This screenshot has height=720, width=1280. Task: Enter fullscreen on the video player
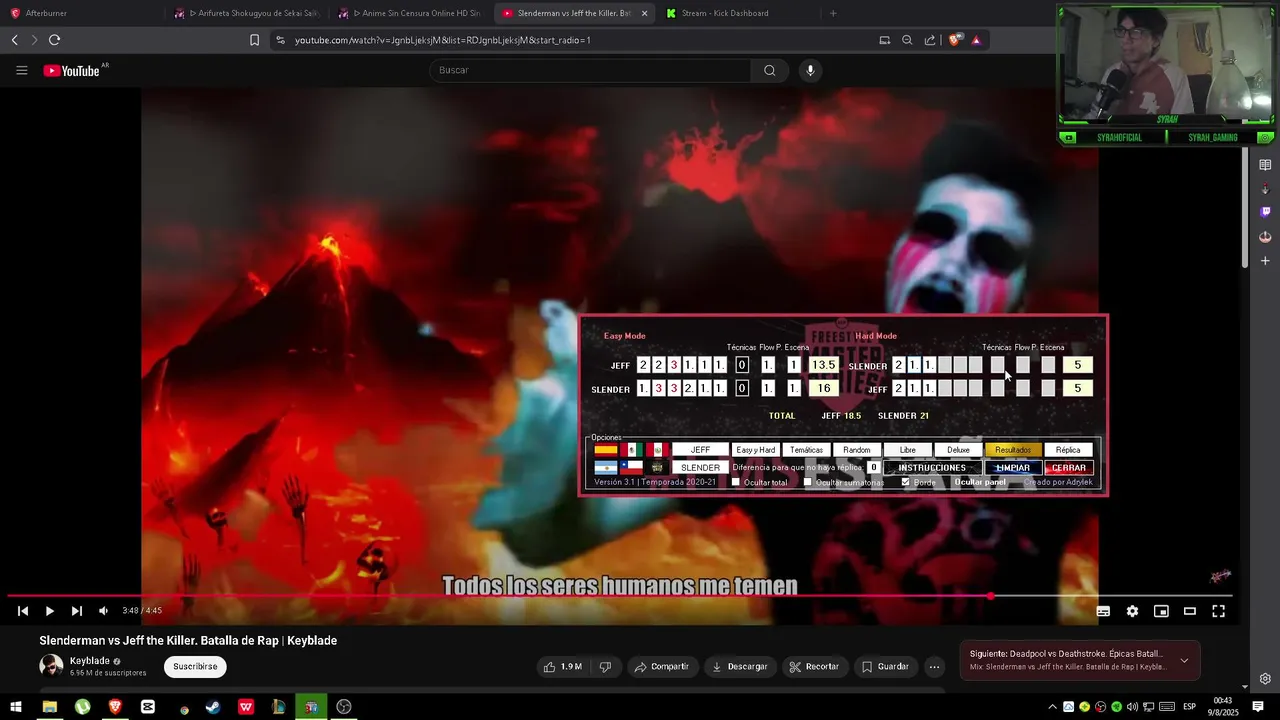coord(1219,611)
